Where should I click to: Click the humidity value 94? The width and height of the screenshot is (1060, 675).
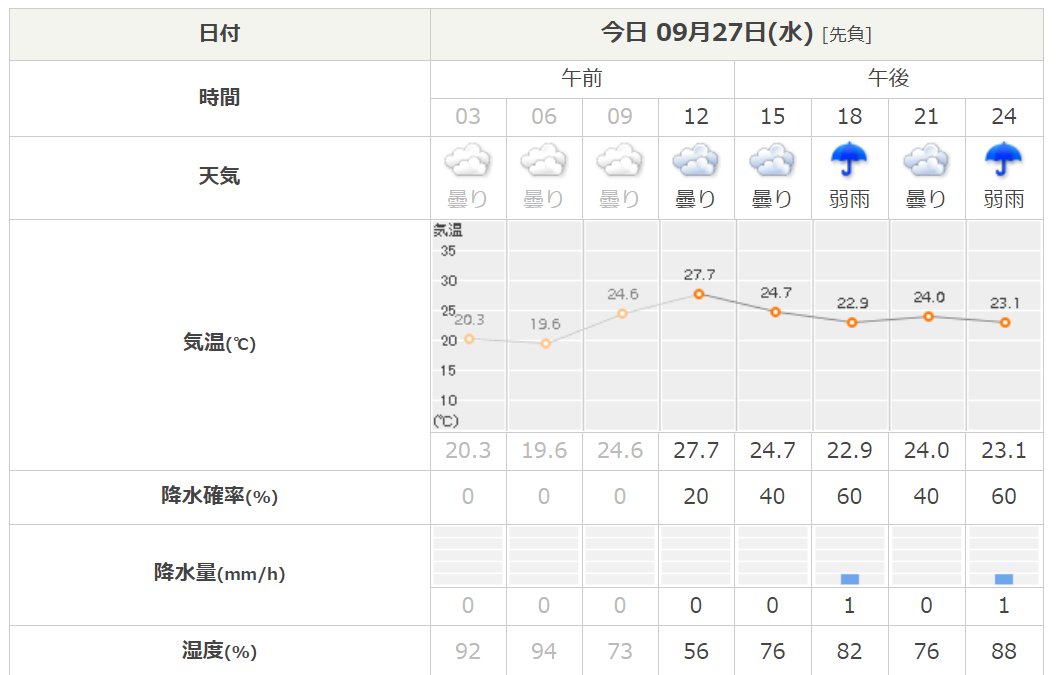tap(544, 651)
